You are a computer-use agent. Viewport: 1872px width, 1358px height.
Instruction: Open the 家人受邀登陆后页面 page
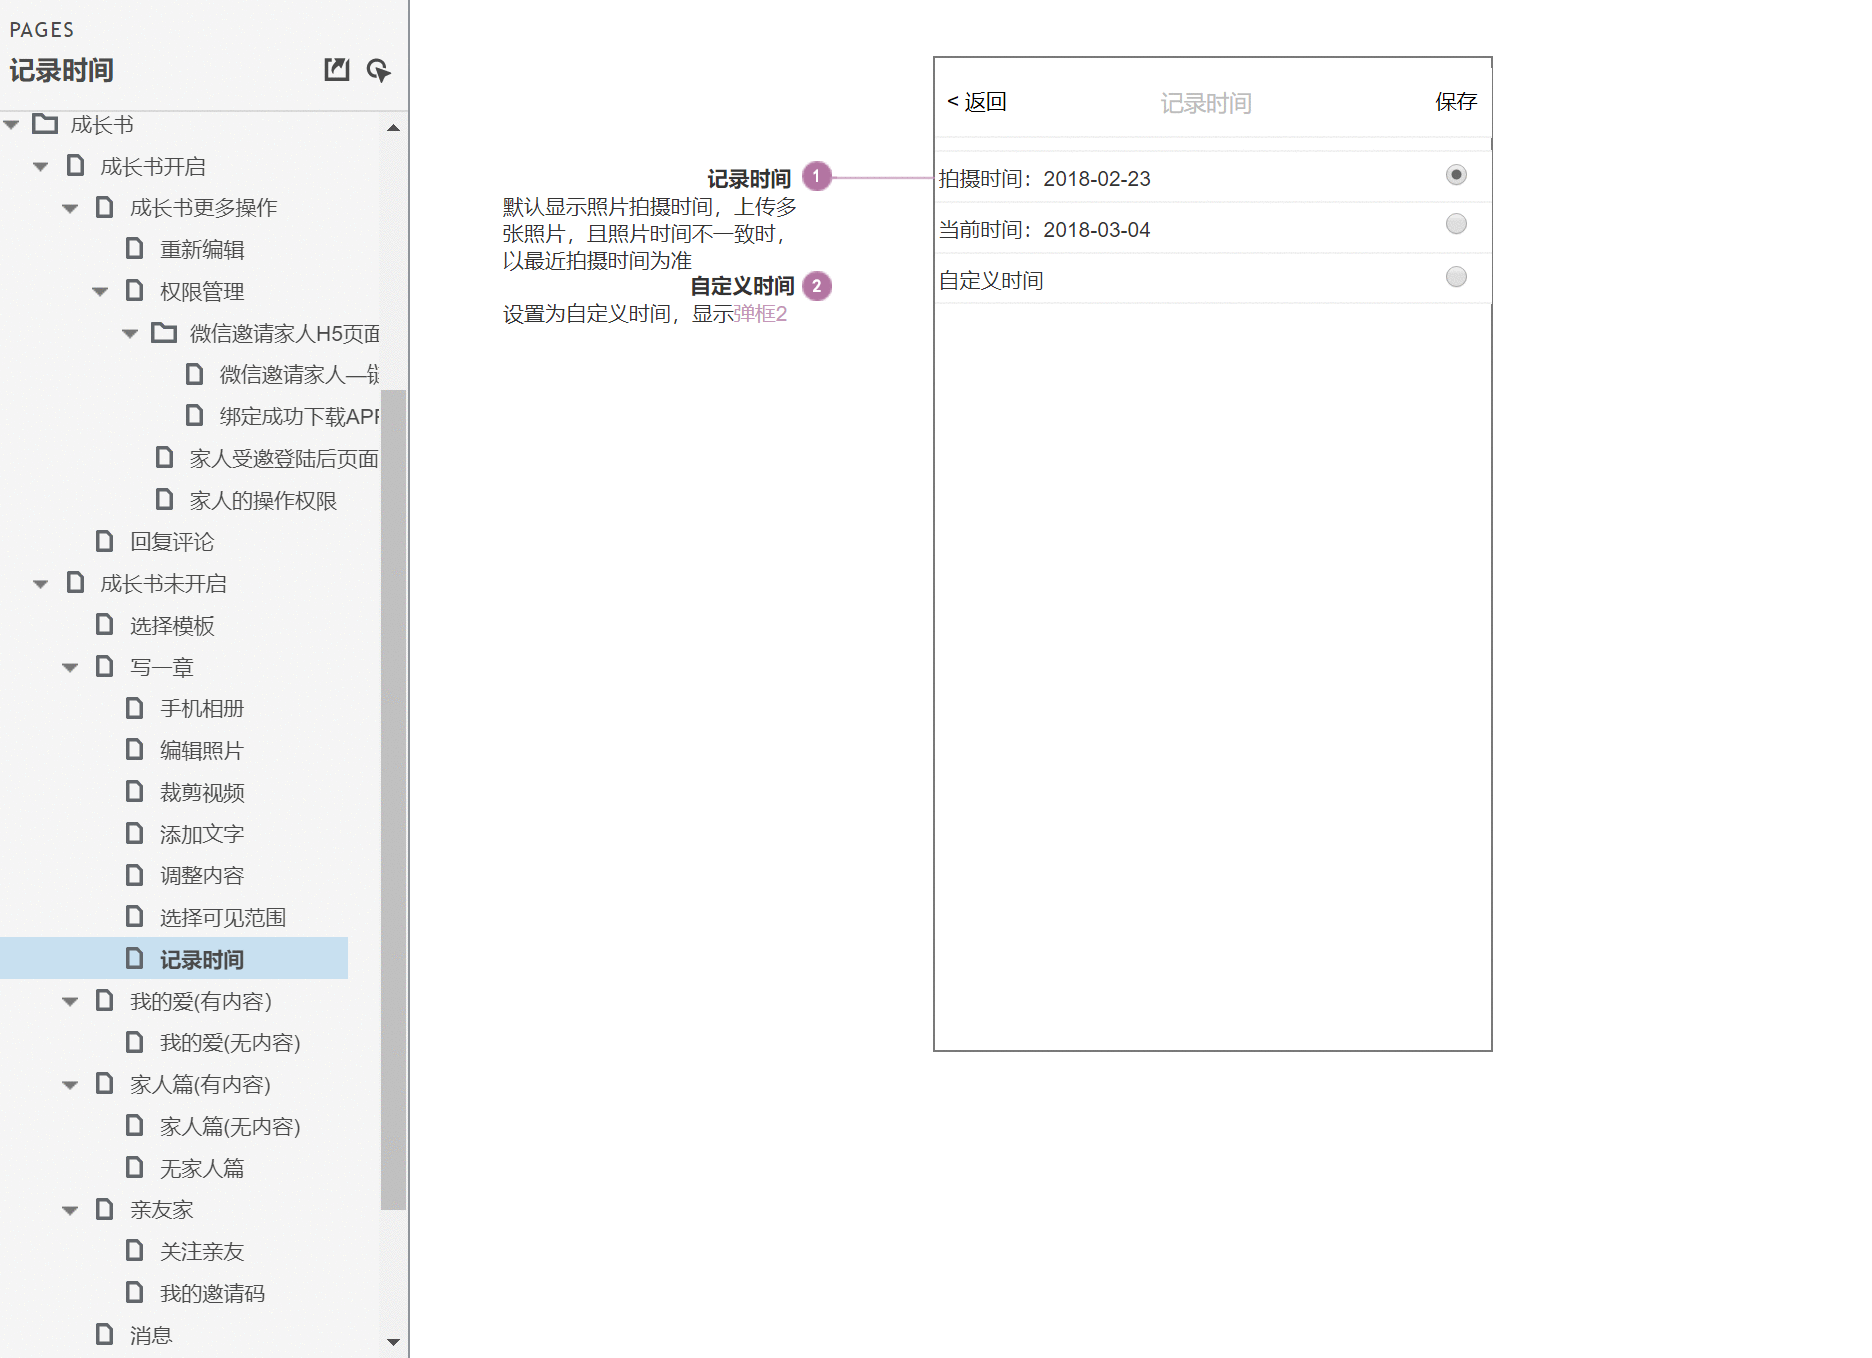click(x=284, y=458)
